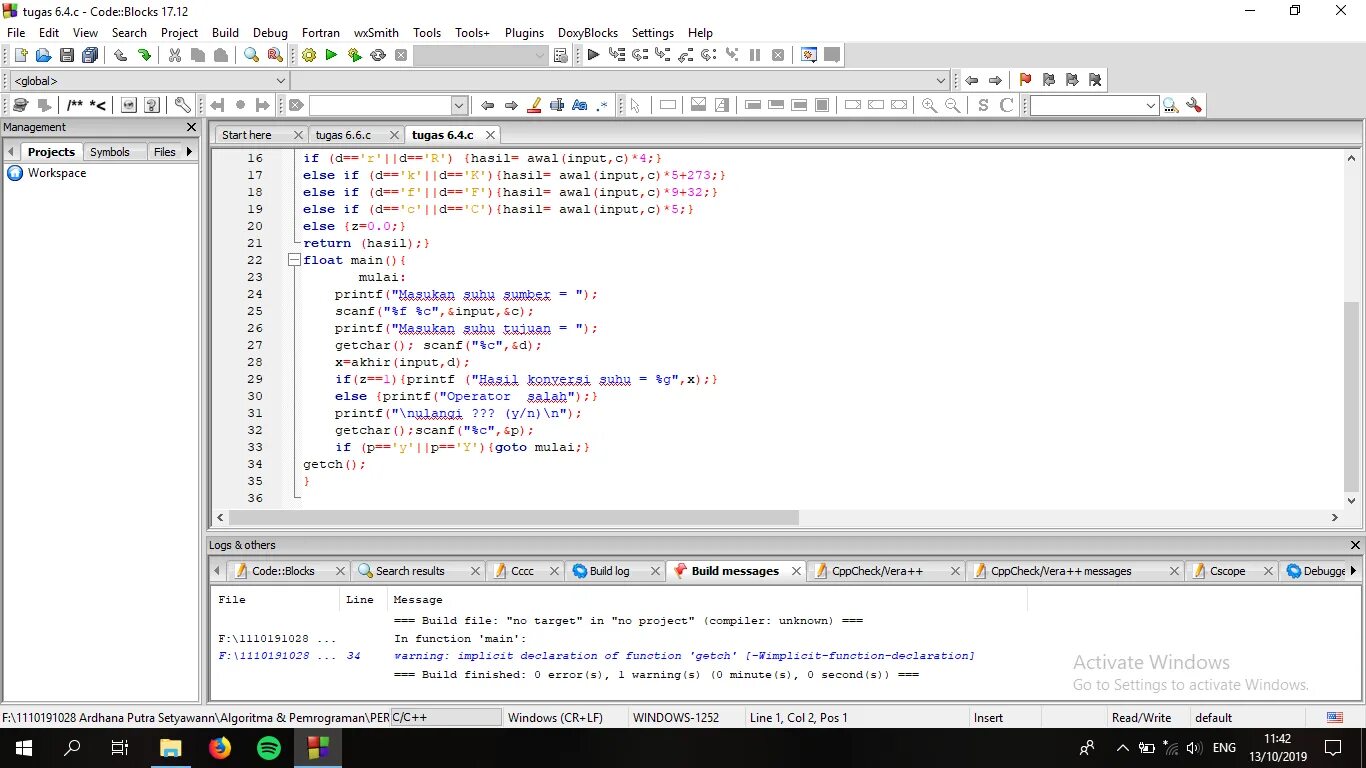
Task: Abort the ongoing compilation
Action: click(401, 55)
